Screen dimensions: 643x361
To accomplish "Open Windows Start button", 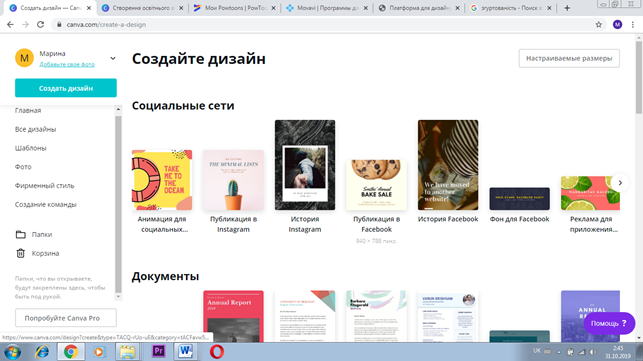I will pyautogui.click(x=12, y=352).
